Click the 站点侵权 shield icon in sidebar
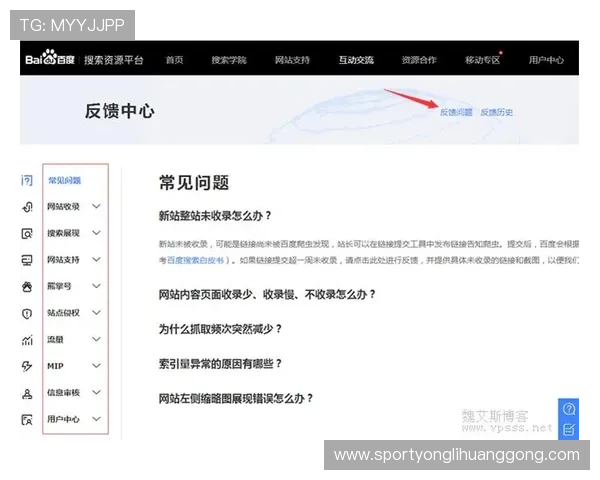This screenshot has height=480, width=600. click(27, 313)
